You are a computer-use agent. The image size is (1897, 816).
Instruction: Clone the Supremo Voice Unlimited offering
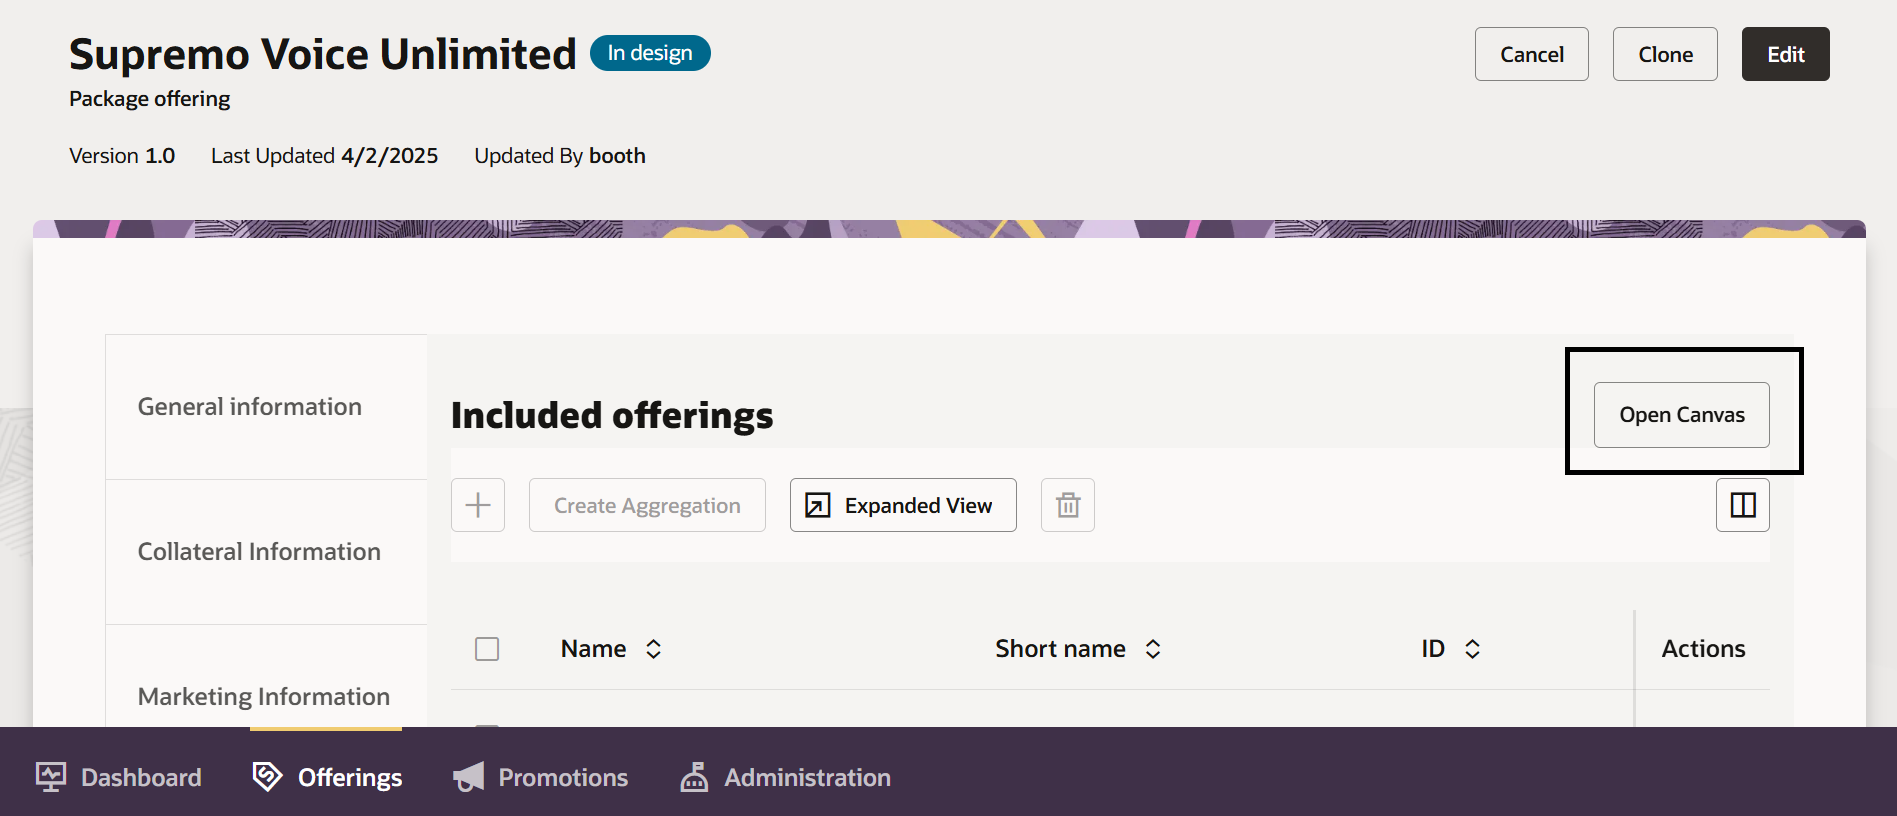point(1665,54)
